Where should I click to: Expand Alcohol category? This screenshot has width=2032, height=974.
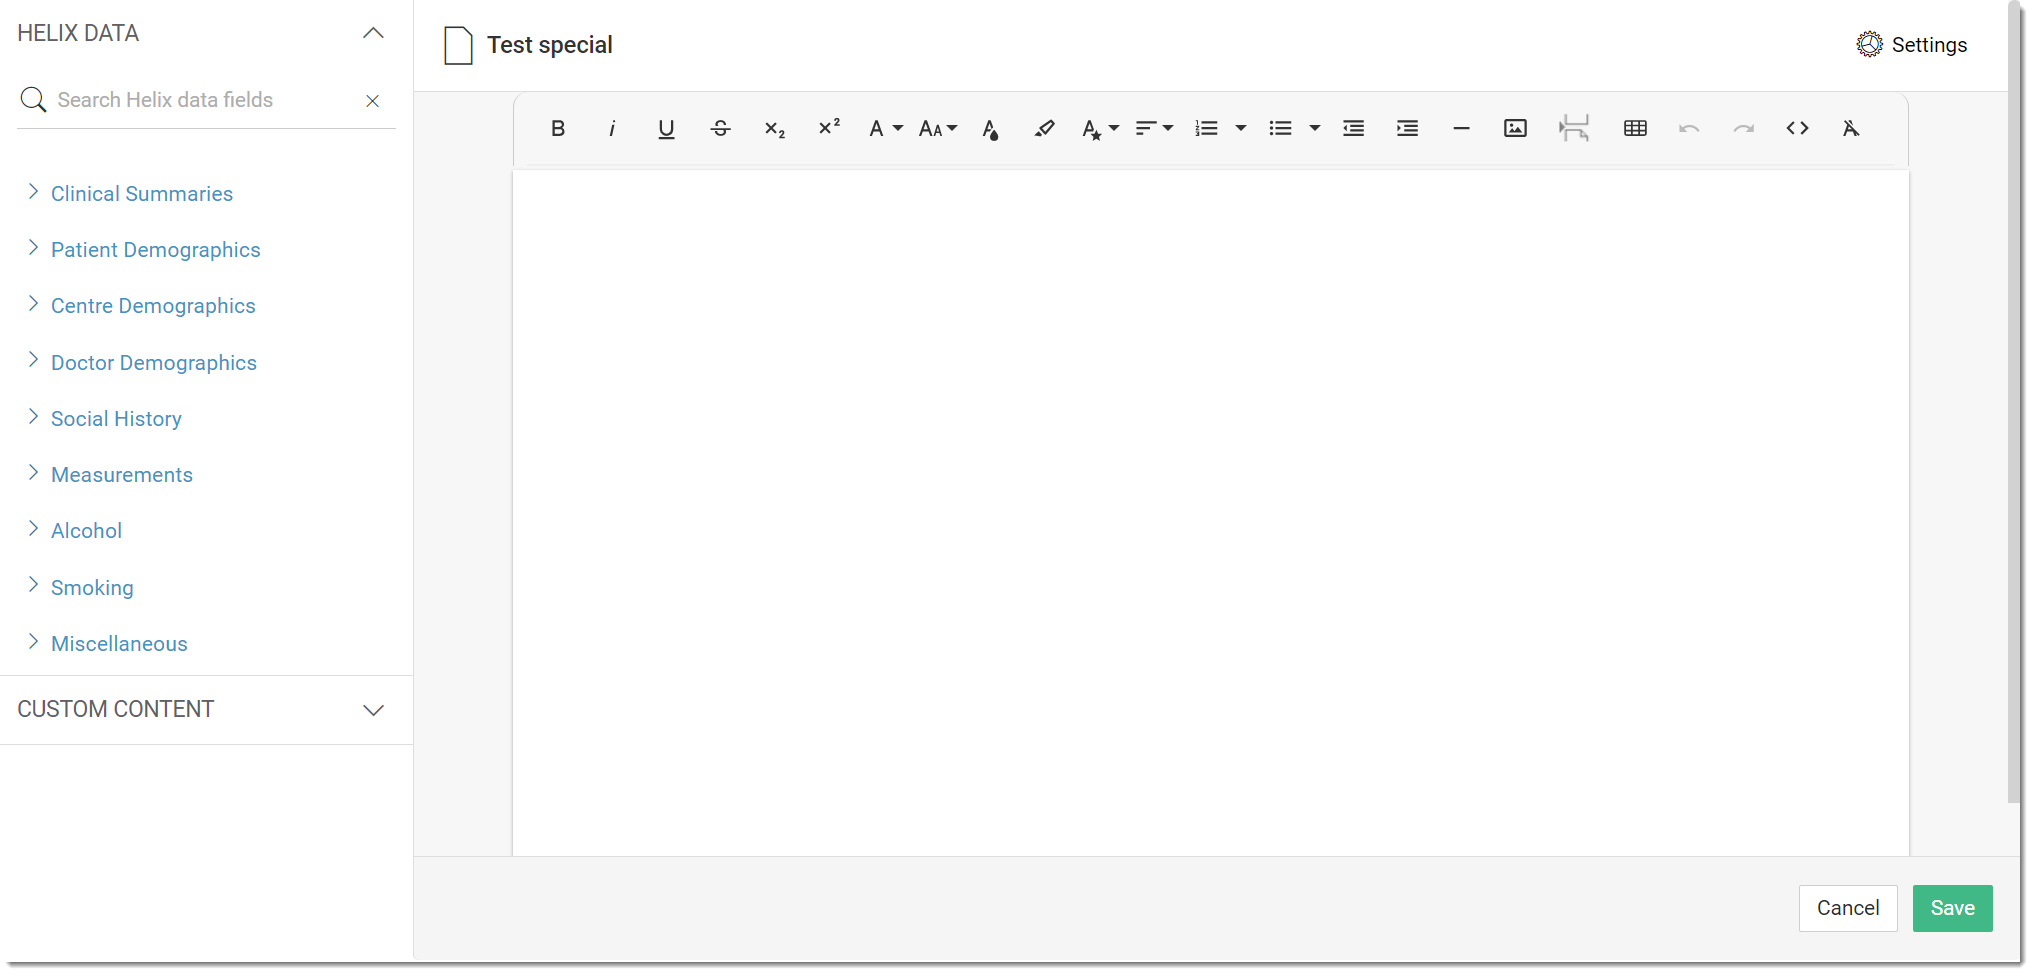coord(87,531)
